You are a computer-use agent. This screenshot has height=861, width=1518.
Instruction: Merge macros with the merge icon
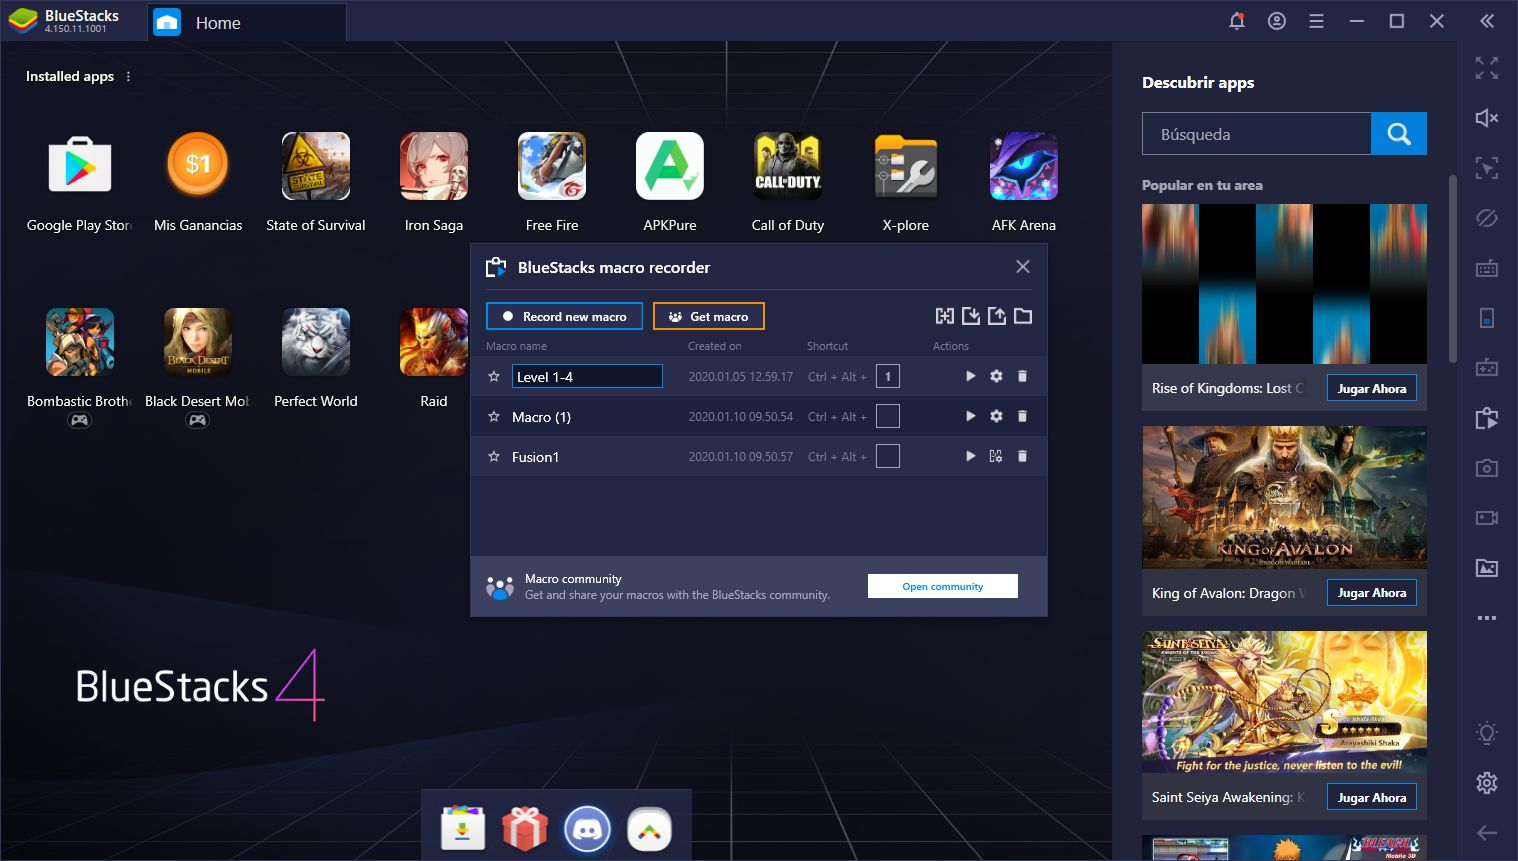coord(945,315)
